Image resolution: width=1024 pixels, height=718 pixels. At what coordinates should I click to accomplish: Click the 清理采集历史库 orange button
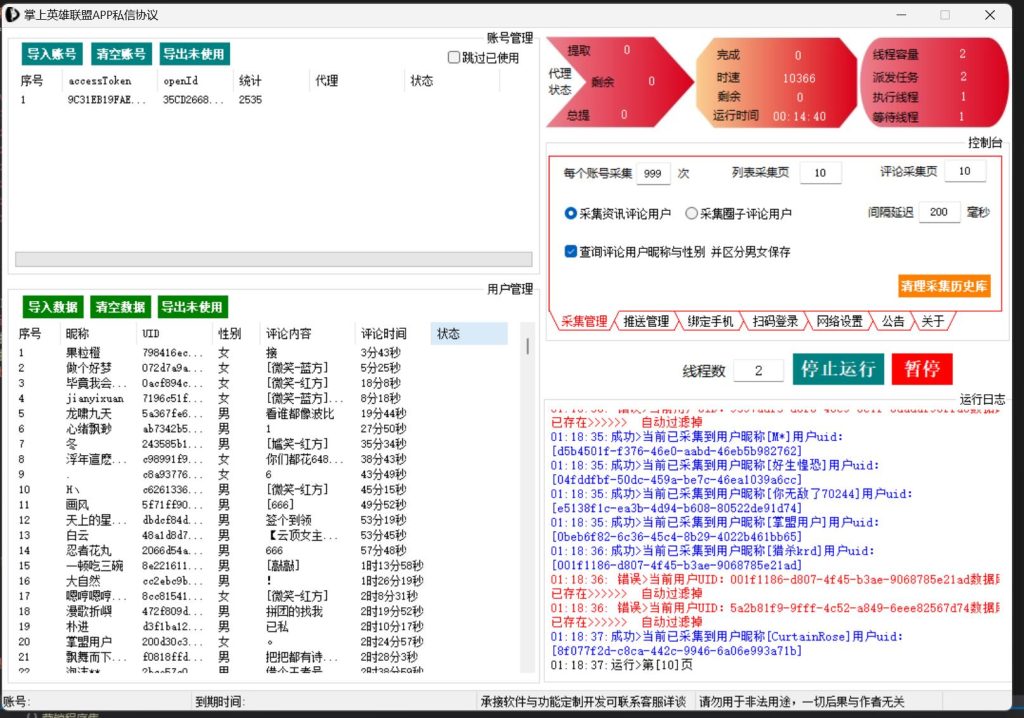pyautogui.click(x=944, y=286)
